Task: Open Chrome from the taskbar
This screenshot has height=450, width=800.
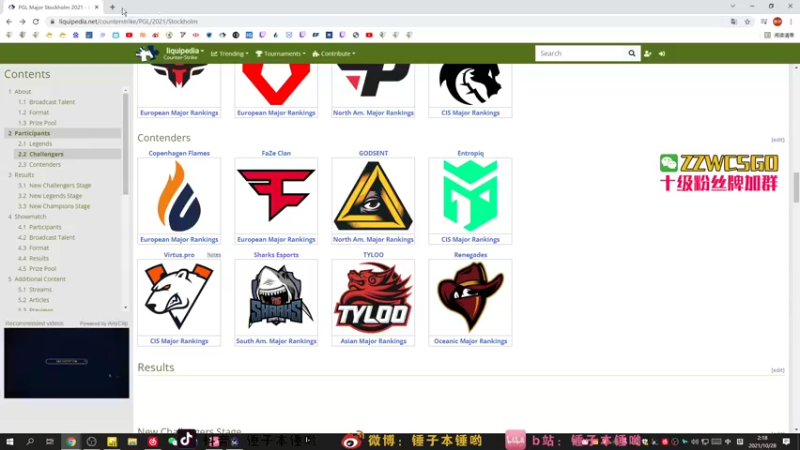Action: tap(71, 442)
